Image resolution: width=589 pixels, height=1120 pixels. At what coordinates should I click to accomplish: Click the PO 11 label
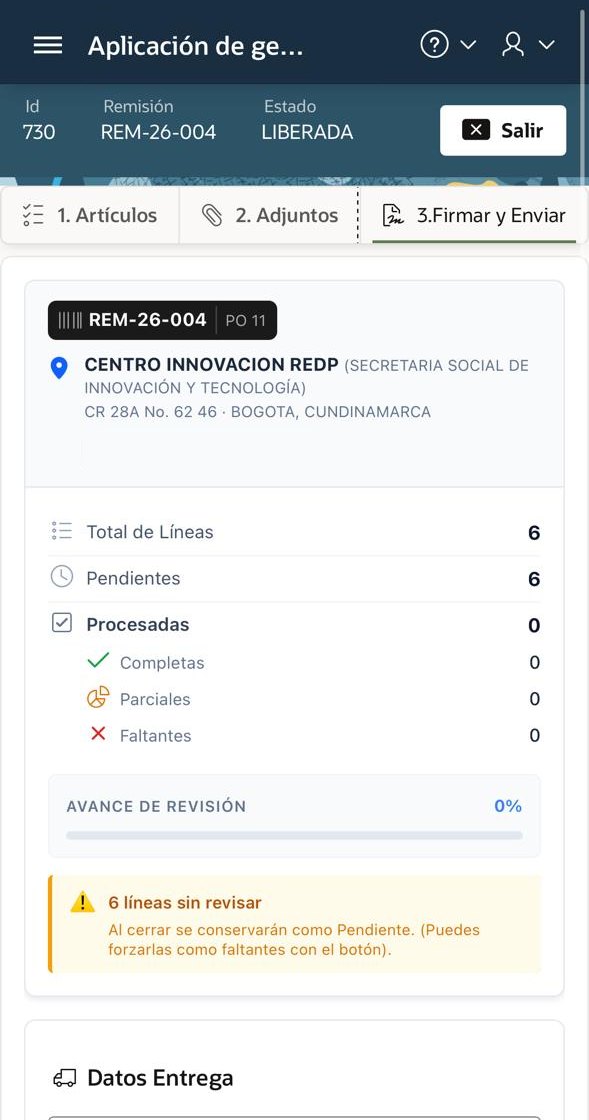[x=246, y=321]
